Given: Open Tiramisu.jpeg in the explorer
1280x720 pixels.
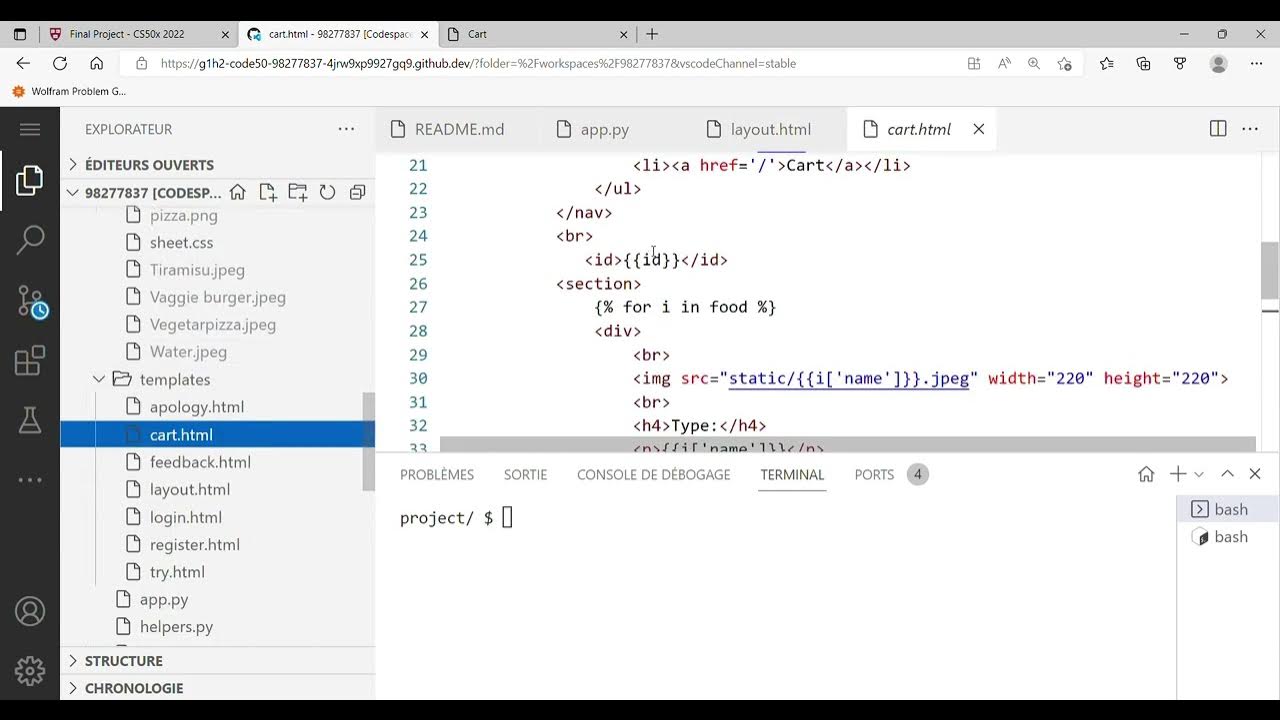Looking at the screenshot, I should [197, 270].
